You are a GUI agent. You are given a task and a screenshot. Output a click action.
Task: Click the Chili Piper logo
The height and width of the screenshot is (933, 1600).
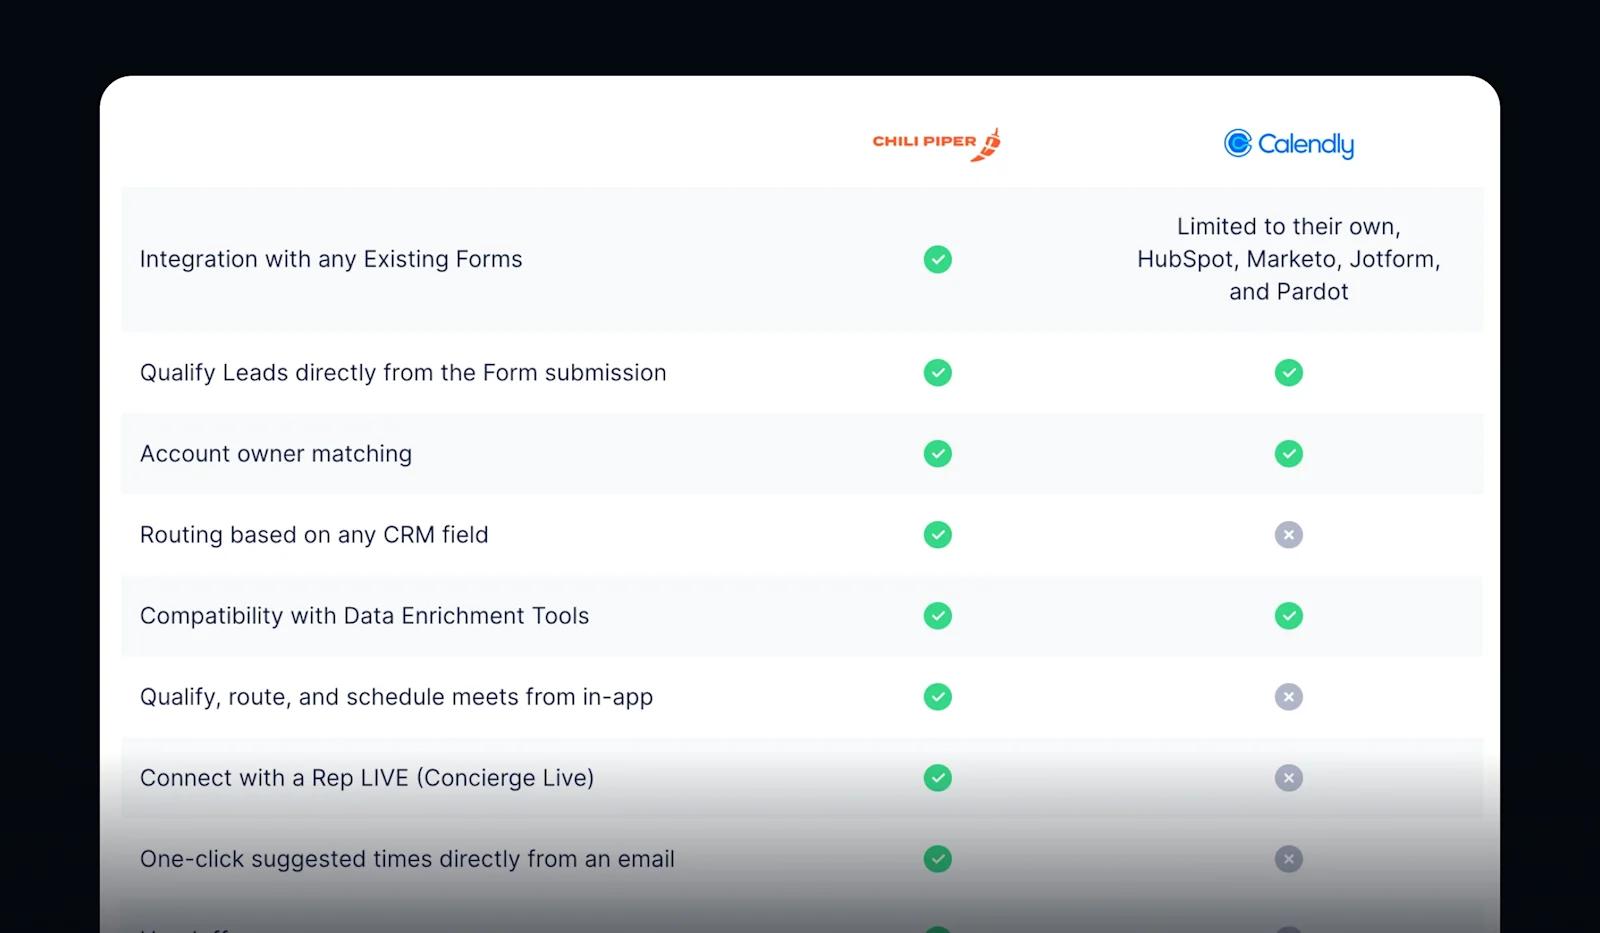pyautogui.click(x=936, y=144)
